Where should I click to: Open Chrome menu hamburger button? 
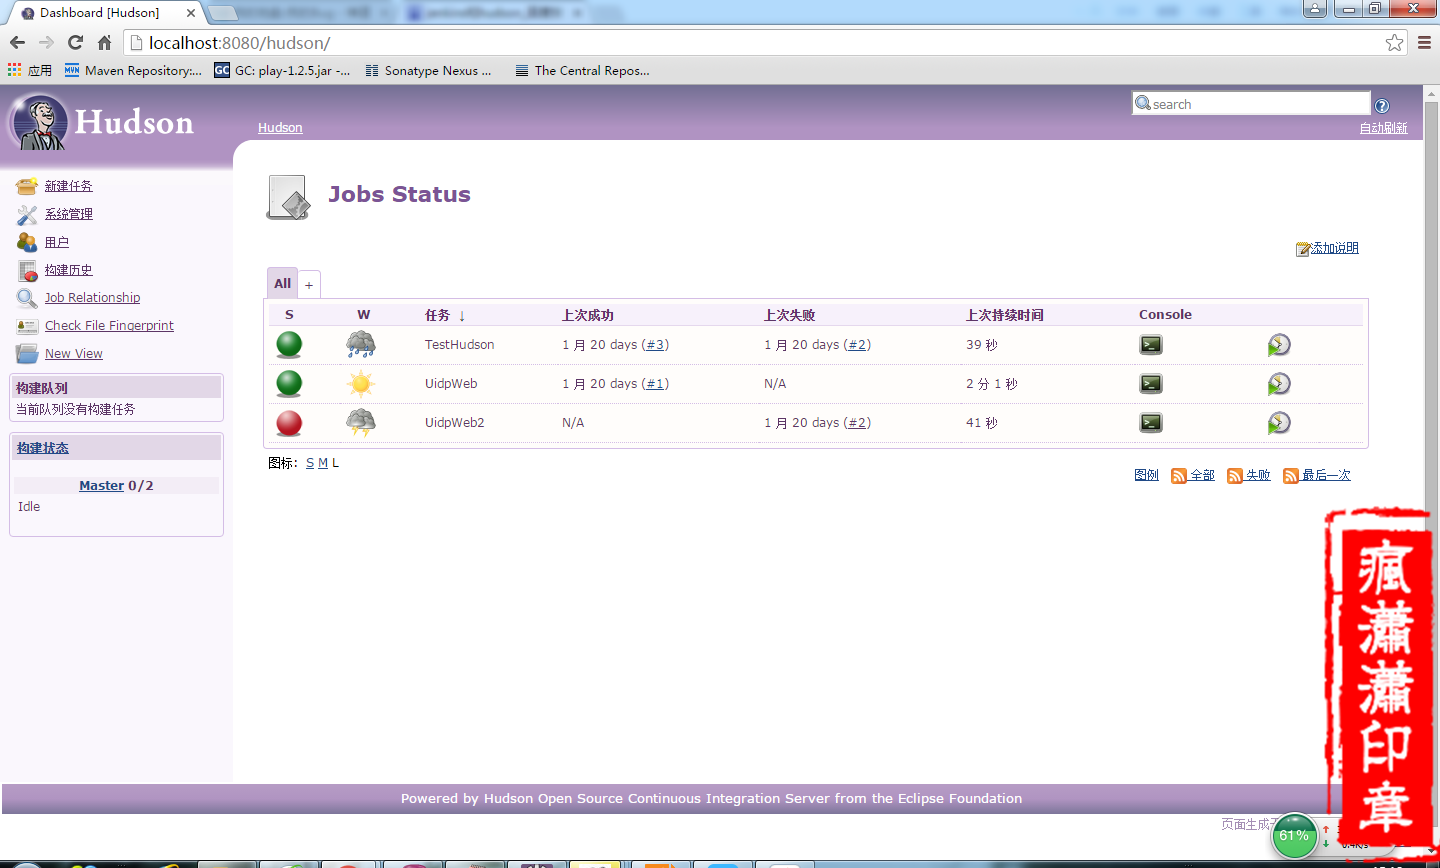pyautogui.click(x=1424, y=42)
